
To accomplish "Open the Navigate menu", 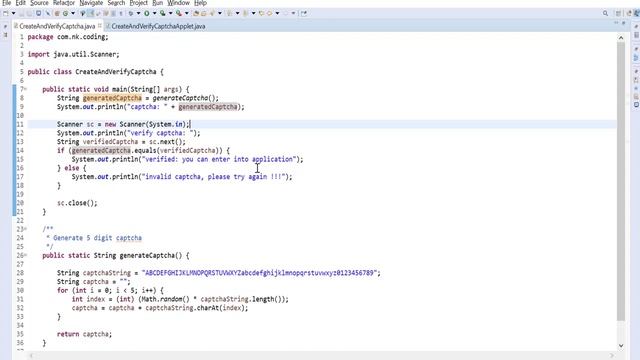I will [x=91, y=3].
